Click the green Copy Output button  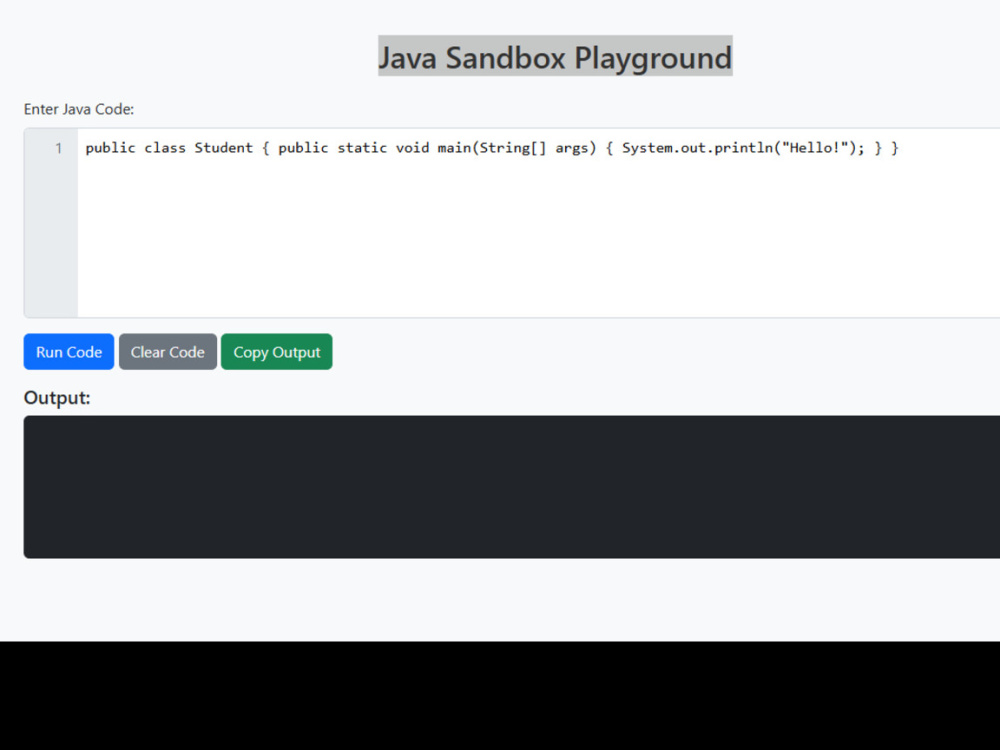tap(277, 351)
